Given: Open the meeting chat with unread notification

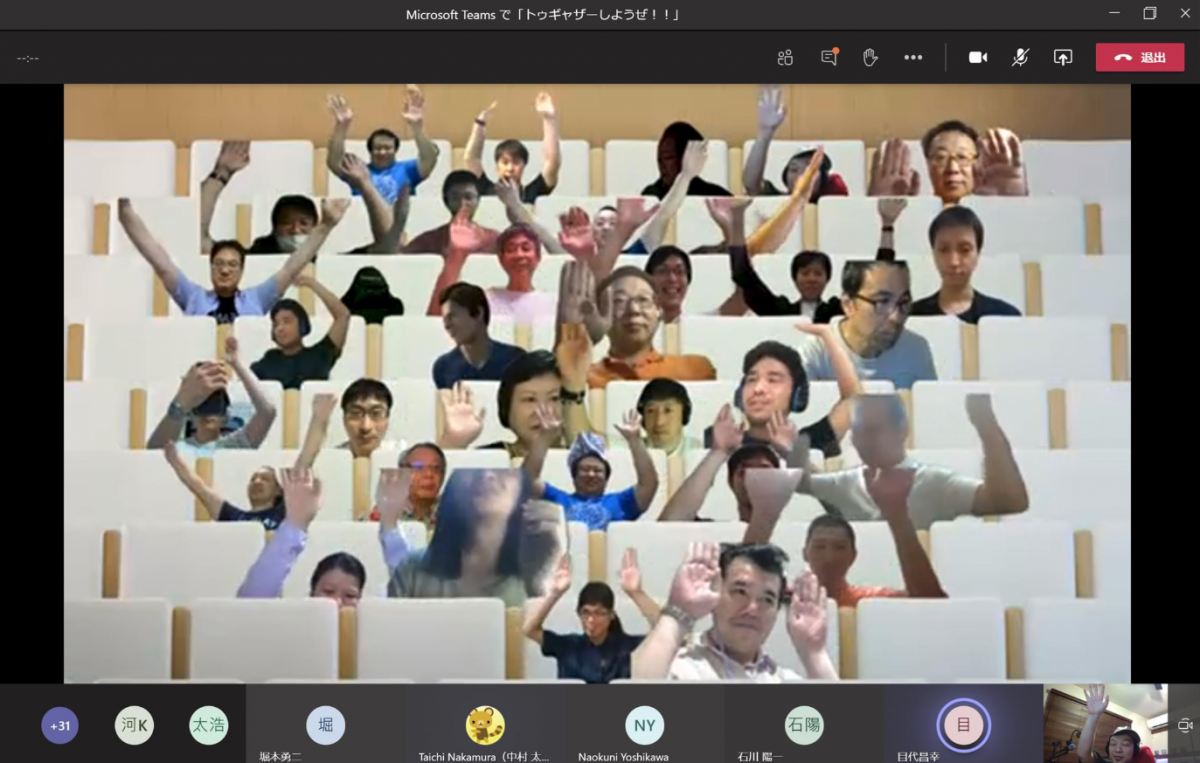Looking at the screenshot, I should pos(827,57).
